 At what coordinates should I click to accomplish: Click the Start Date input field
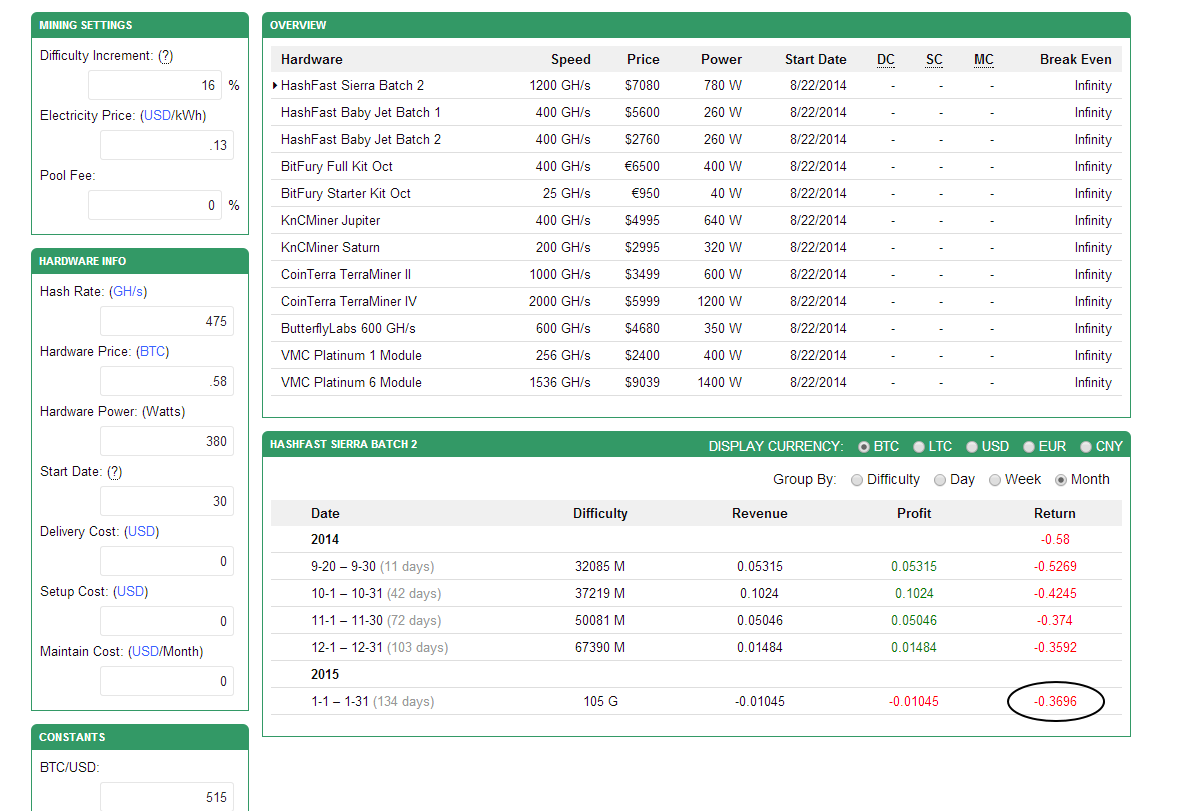(x=167, y=501)
